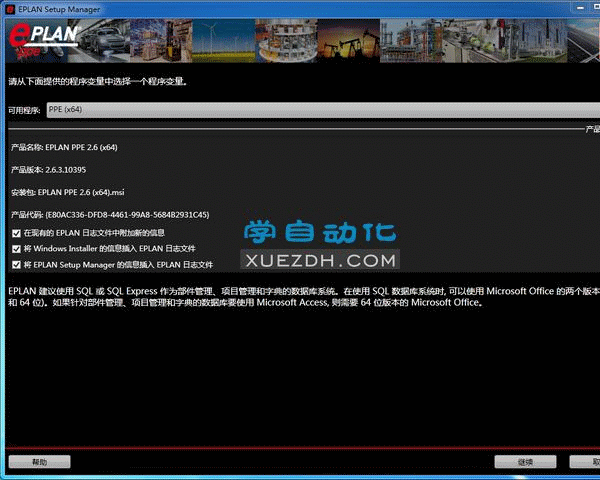Minimize the EPLAN Setup Manager window
This screenshot has width=600, height=480.
(x=580, y=8)
